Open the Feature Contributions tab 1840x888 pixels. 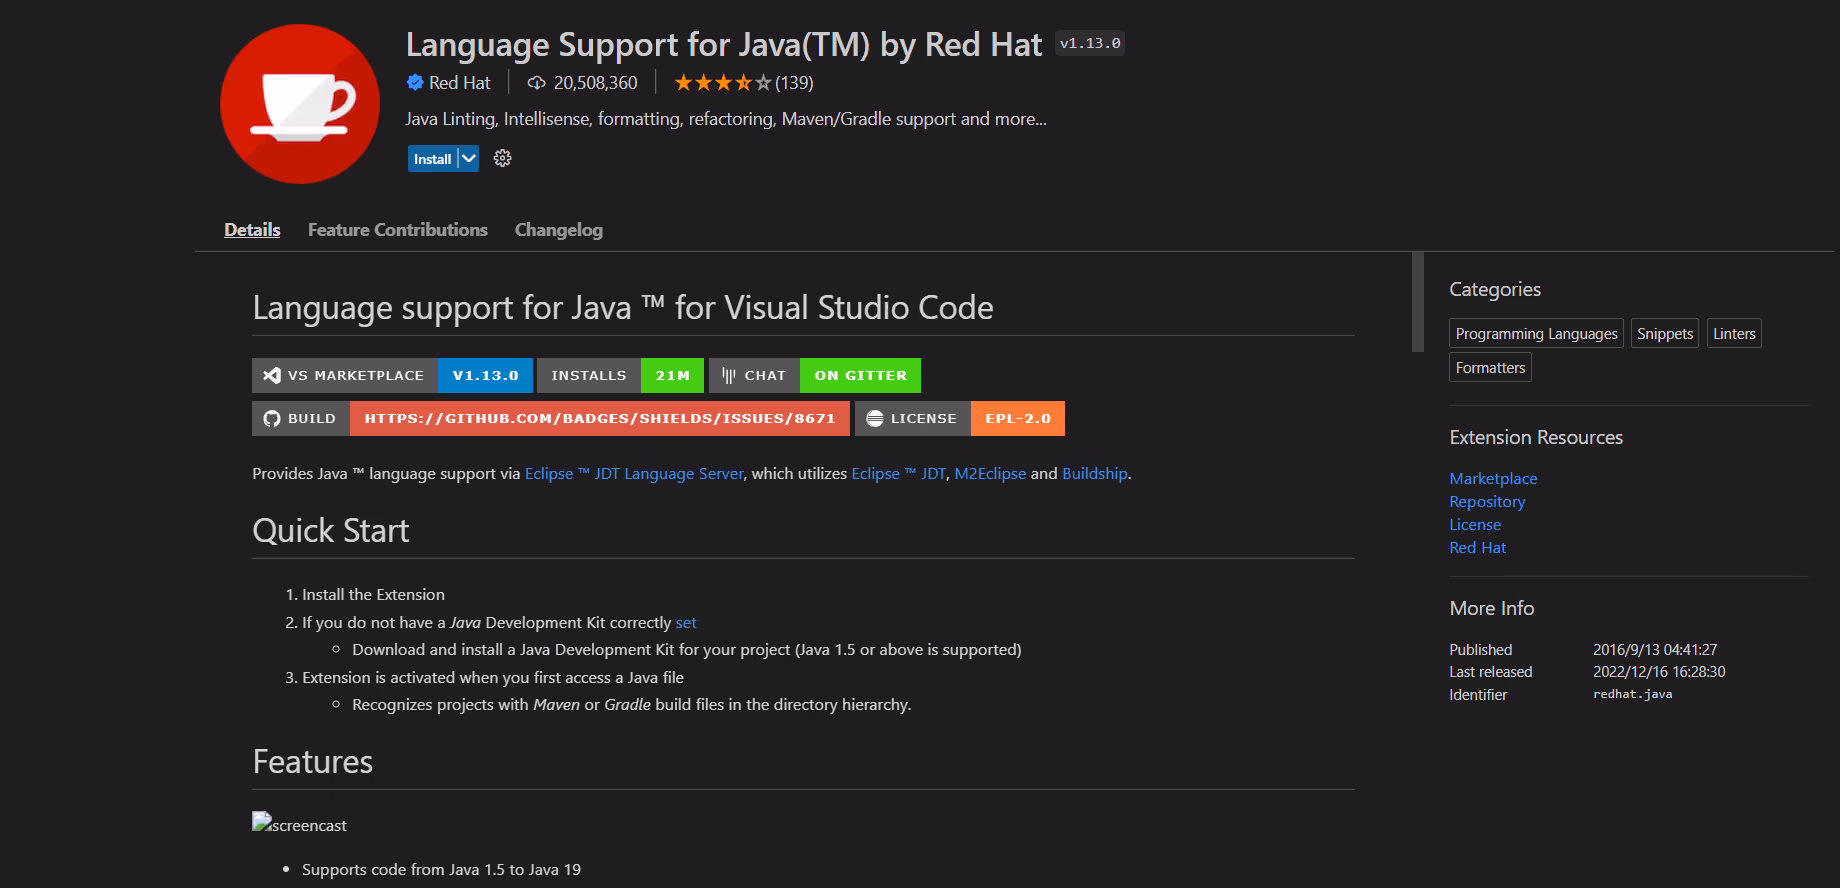point(398,230)
